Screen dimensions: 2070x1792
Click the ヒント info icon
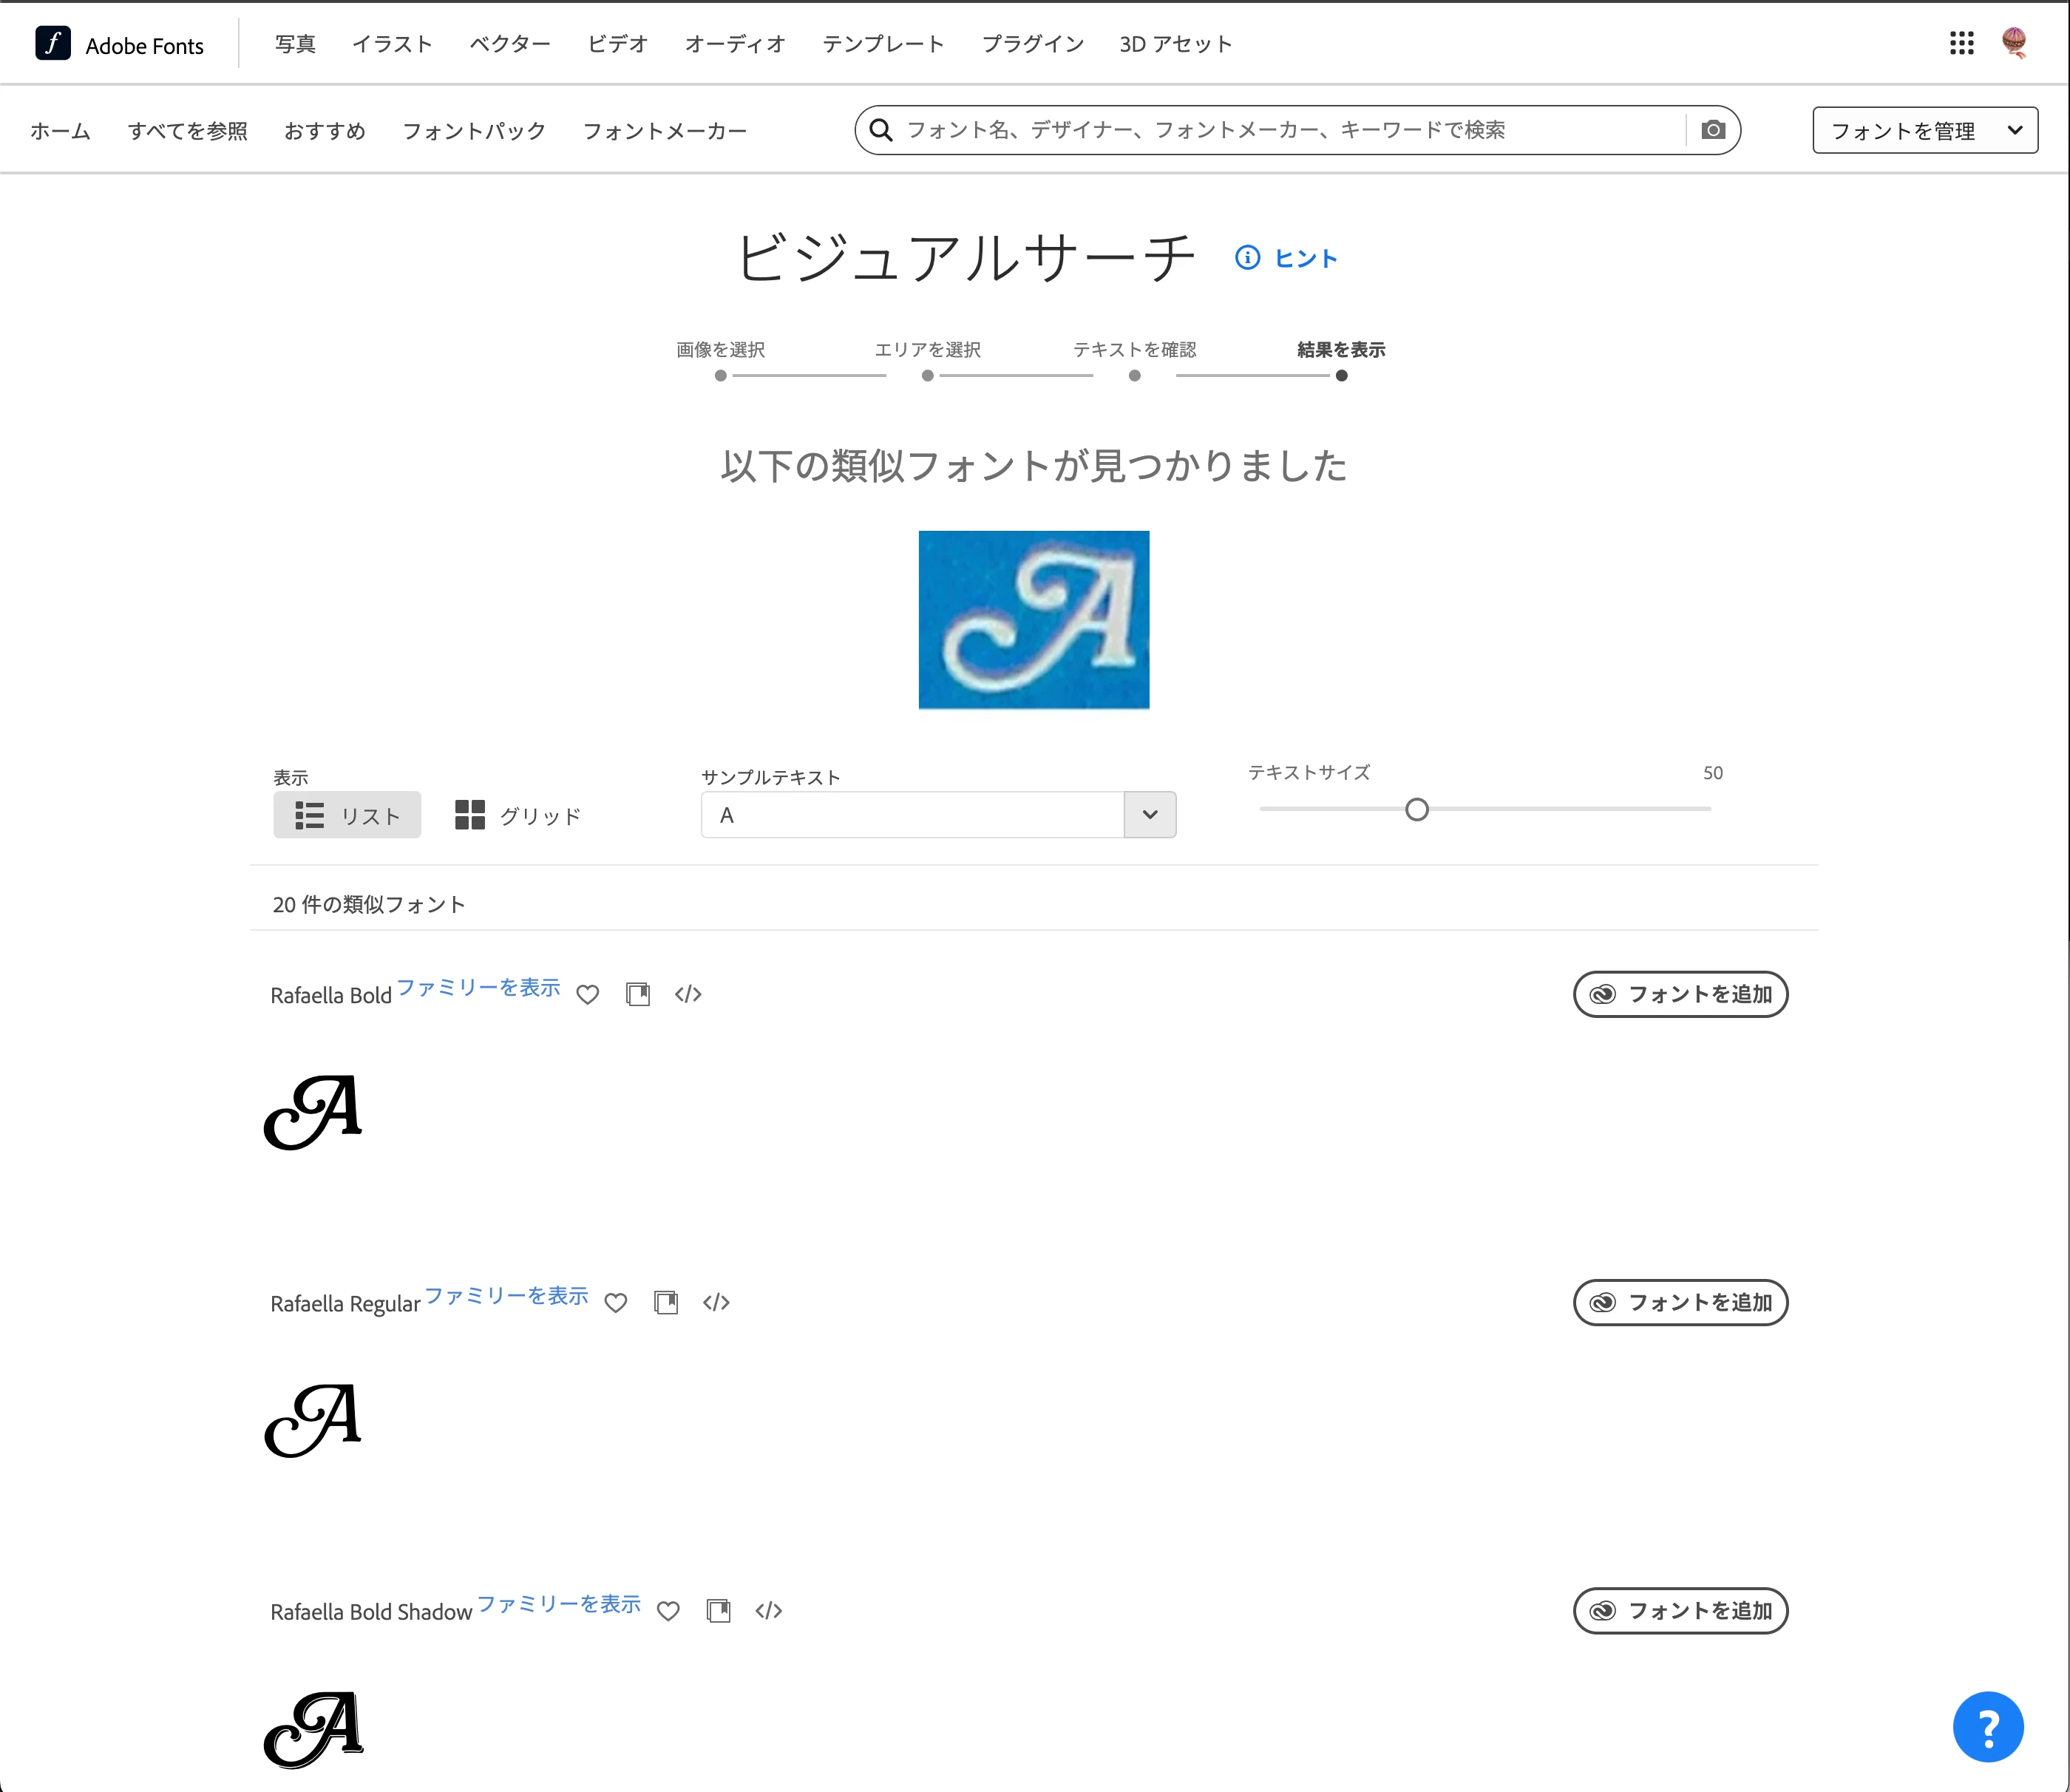(x=1247, y=258)
